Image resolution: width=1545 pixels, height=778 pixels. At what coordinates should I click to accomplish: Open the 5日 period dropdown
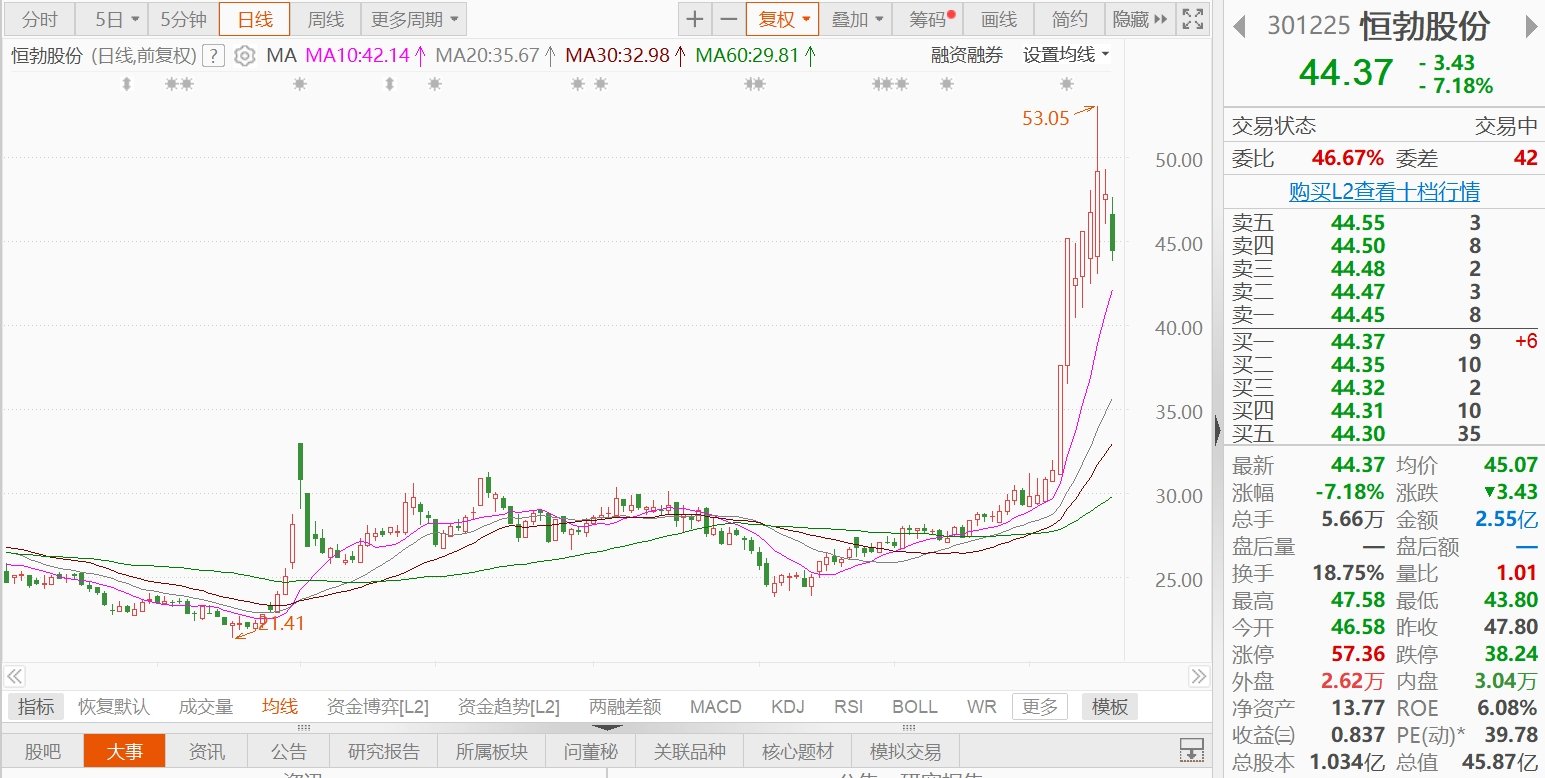pos(110,19)
